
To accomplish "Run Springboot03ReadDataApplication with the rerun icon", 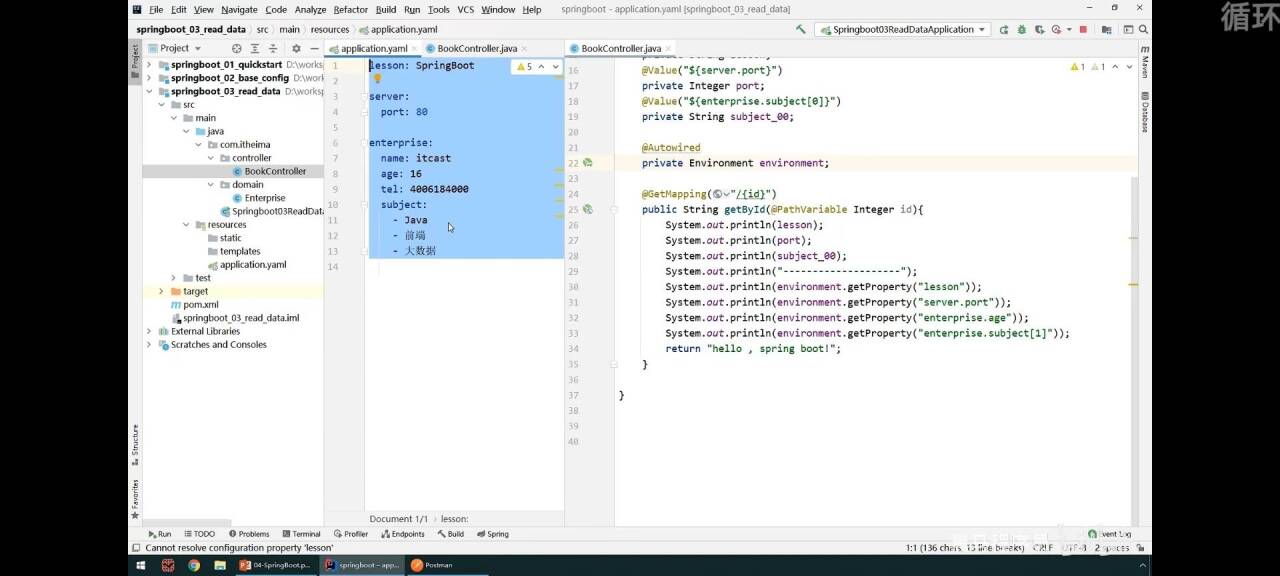I will (x=1003, y=30).
